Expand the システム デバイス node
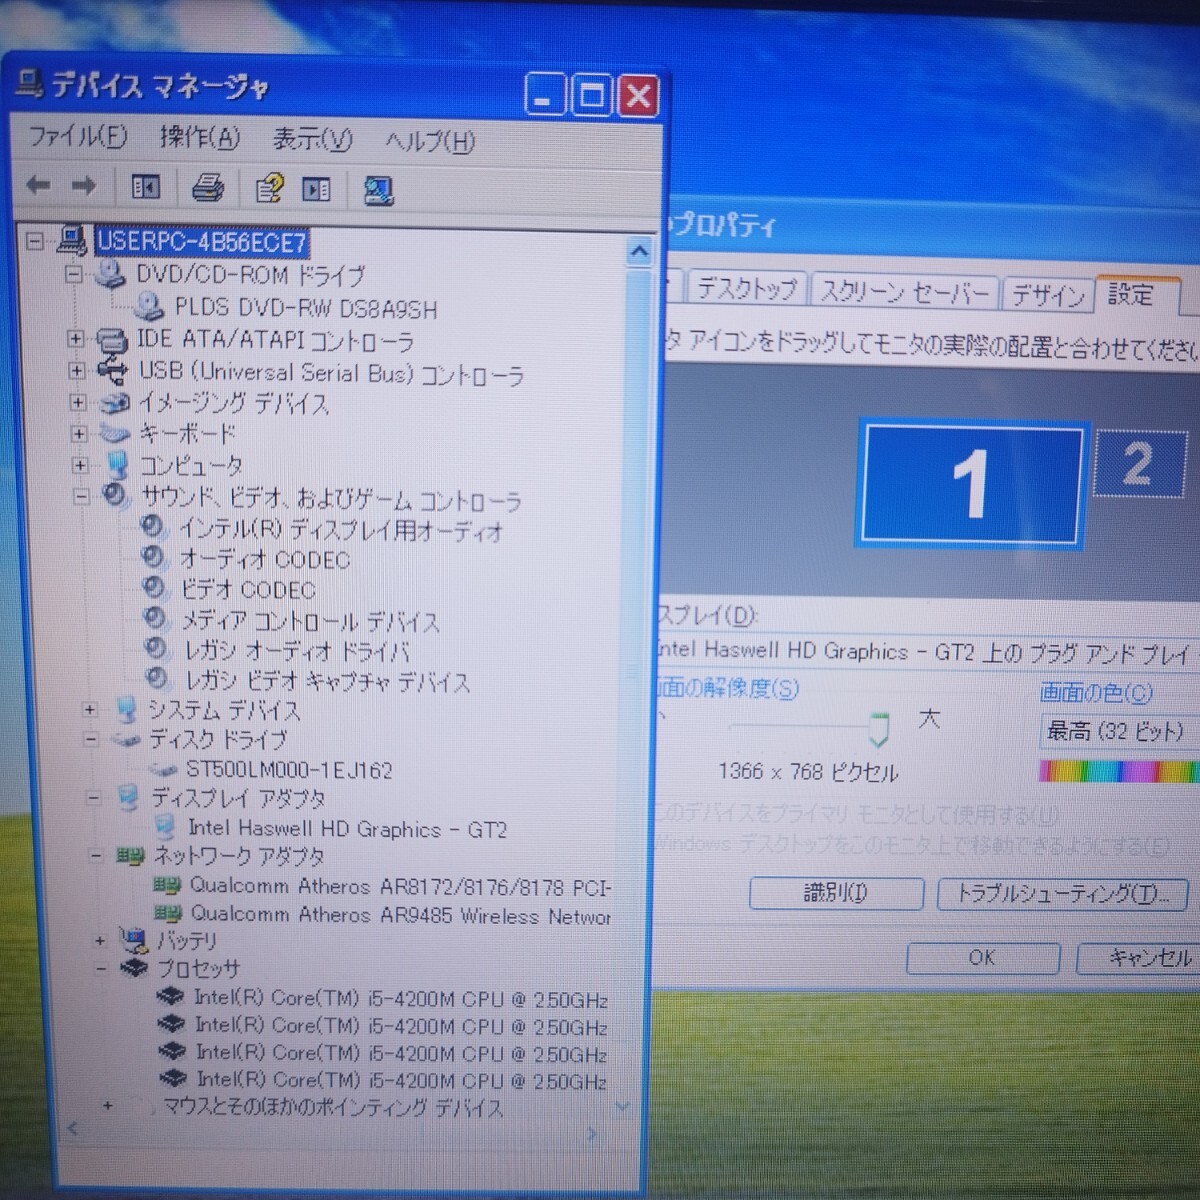 pyautogui.click(x=90, y=710)
